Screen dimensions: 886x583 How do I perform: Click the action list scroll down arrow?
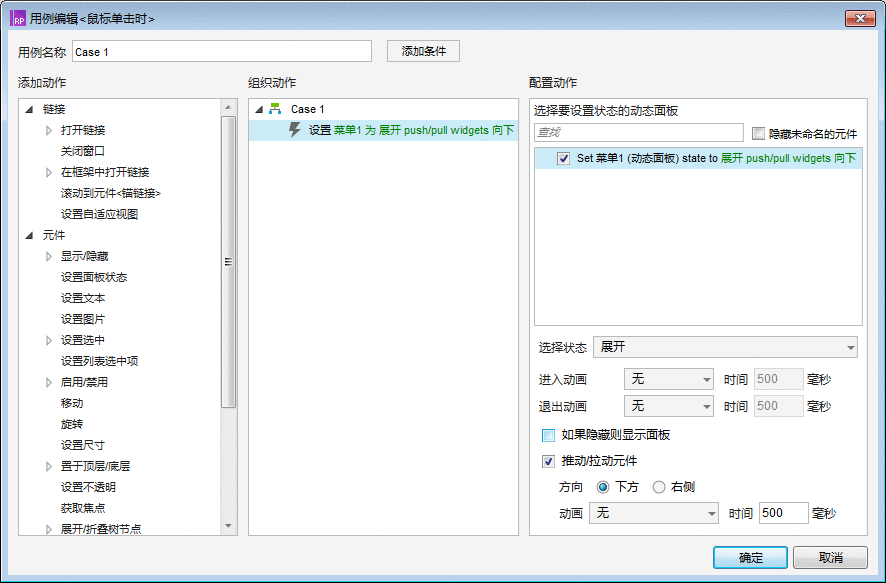coord(228,527)
